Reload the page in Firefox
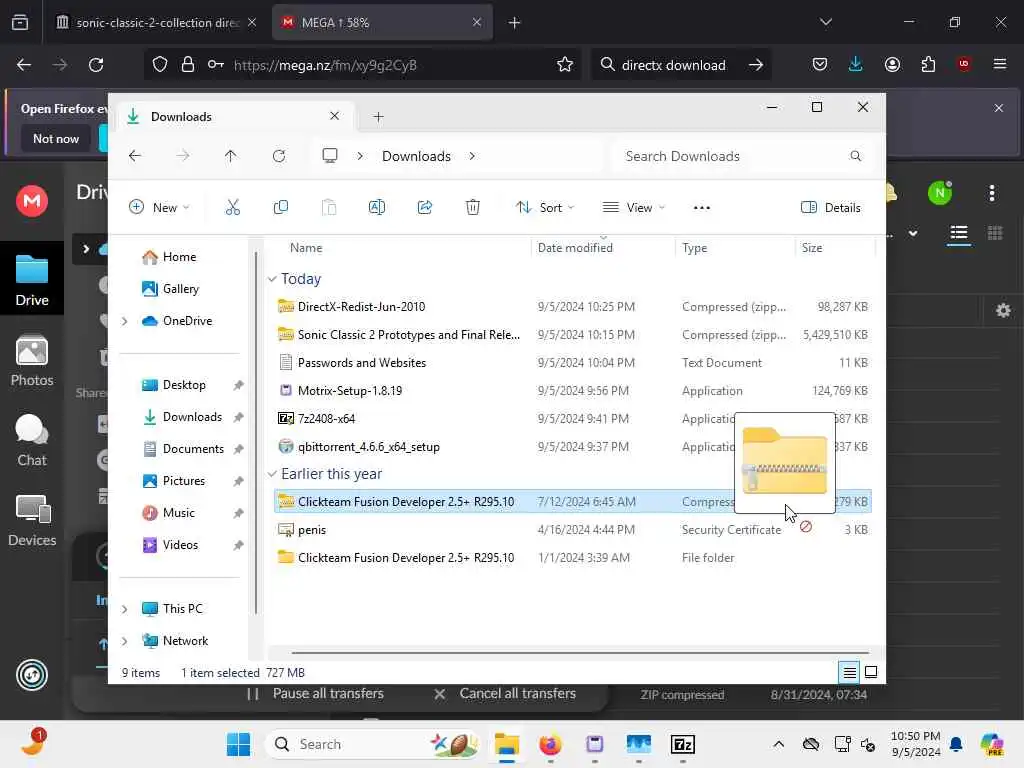Screen dimensions: 1024x768 click(x=96, y=65)
